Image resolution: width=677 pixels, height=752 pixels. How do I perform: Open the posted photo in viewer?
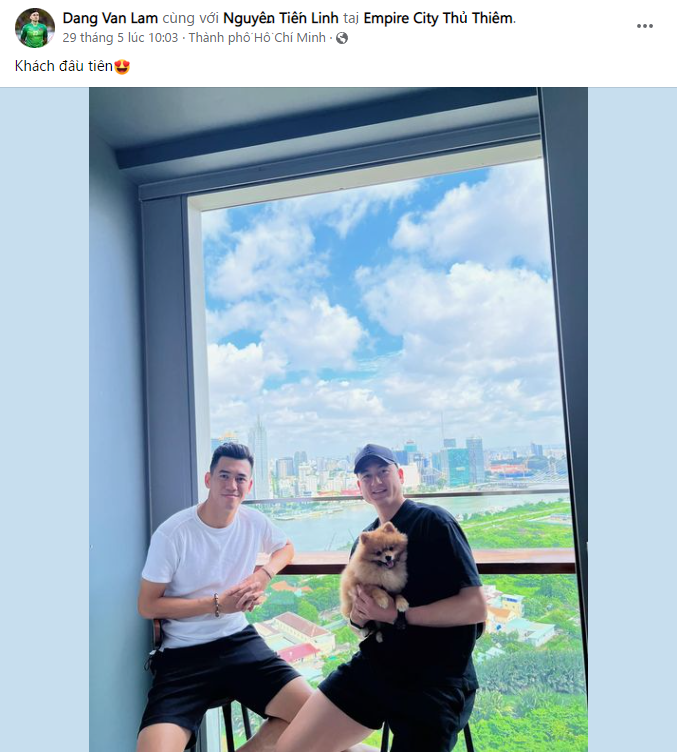[338, 420]
